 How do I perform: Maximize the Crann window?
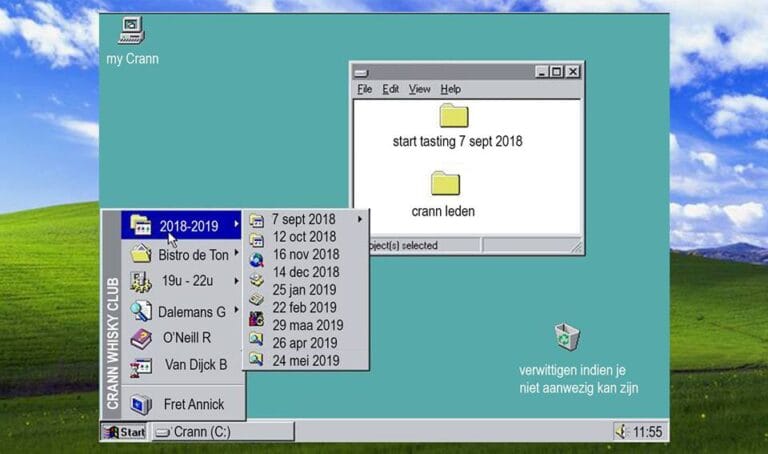[557, 72]
